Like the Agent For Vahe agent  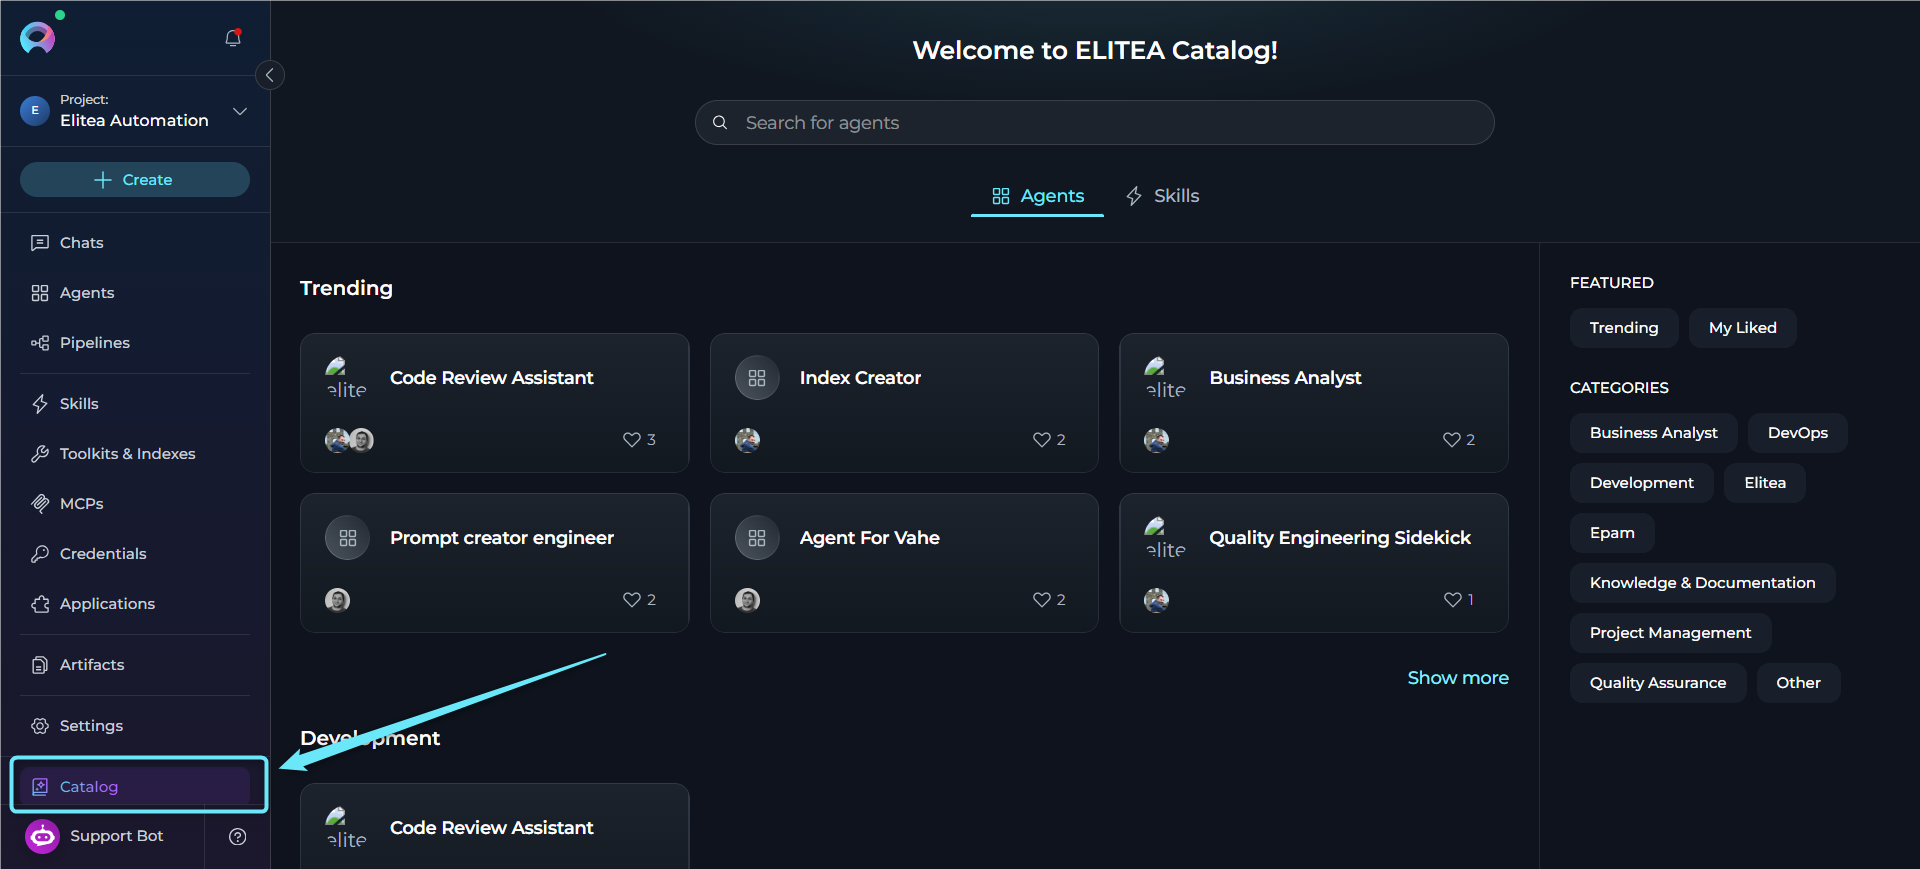[x=1042, y=600]
